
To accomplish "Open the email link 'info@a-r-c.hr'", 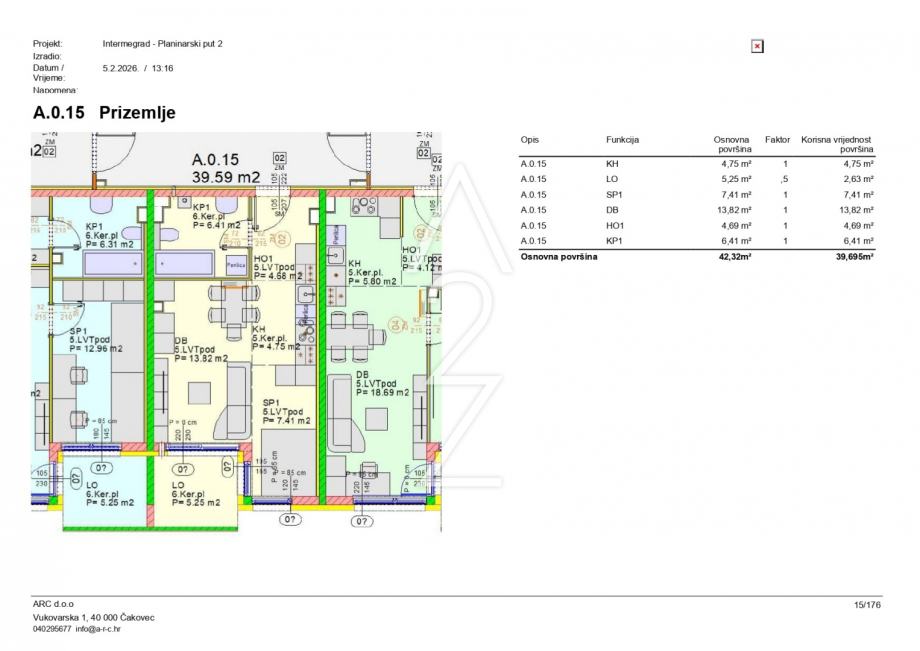I will [x=98, y=629].
